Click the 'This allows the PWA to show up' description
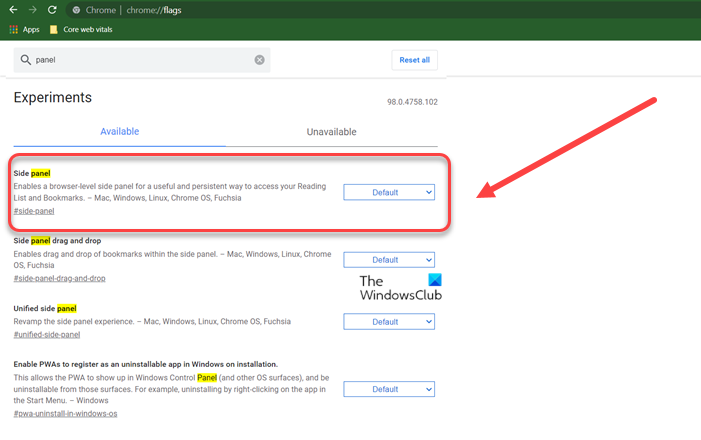Image resolution: width=701 pixels, height=440 pixels. [171, 389]
